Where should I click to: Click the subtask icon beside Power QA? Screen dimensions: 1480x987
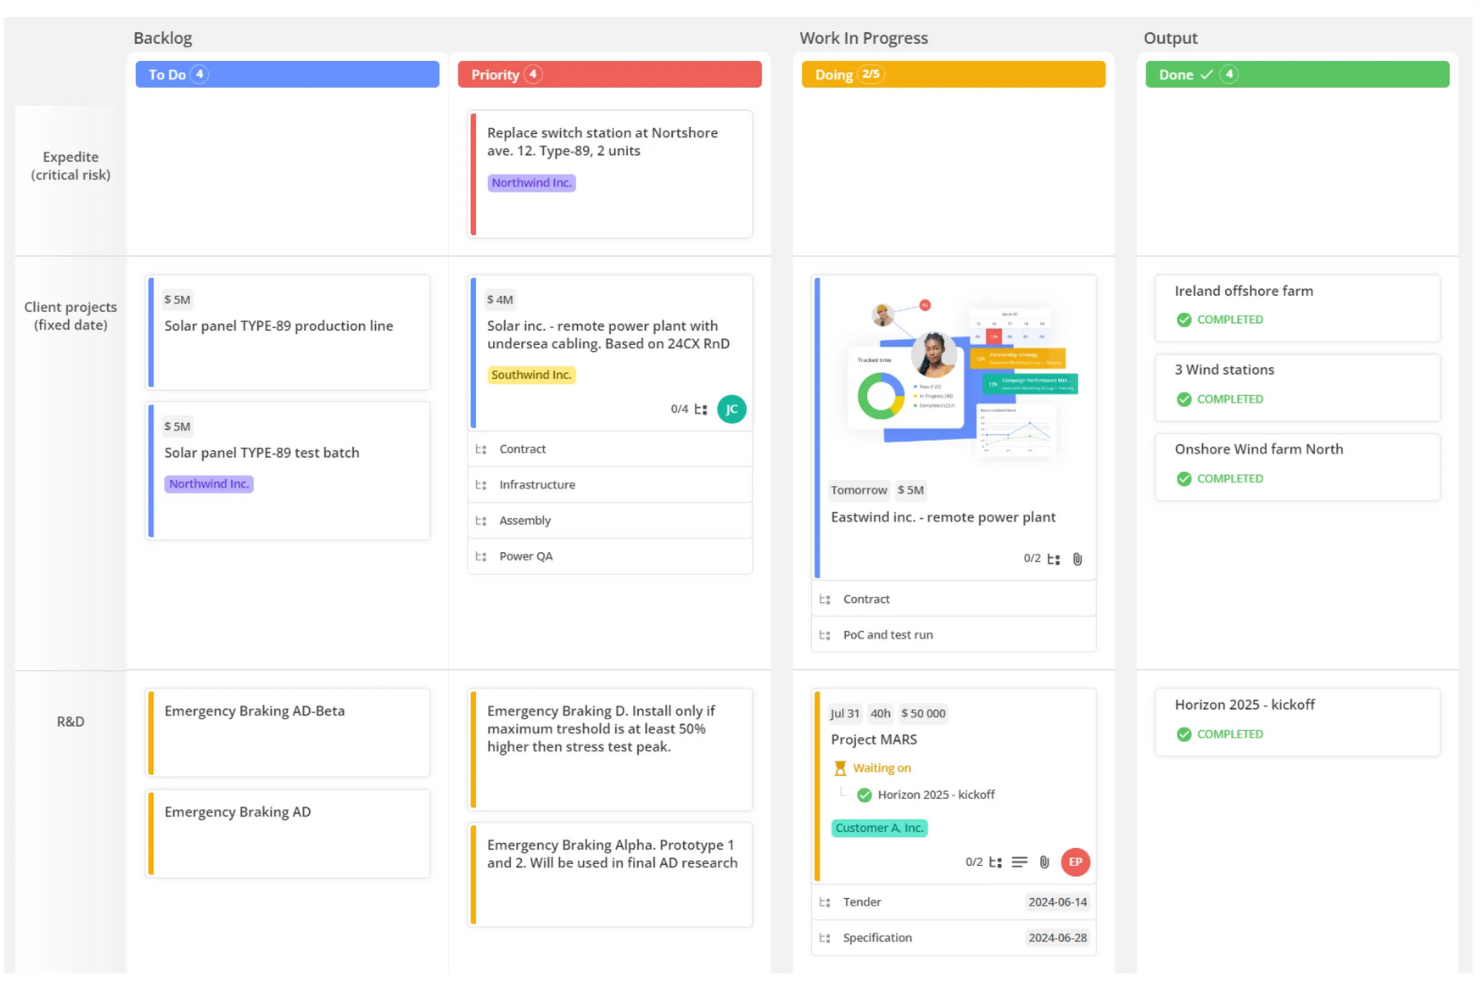(x=481, y=556)
